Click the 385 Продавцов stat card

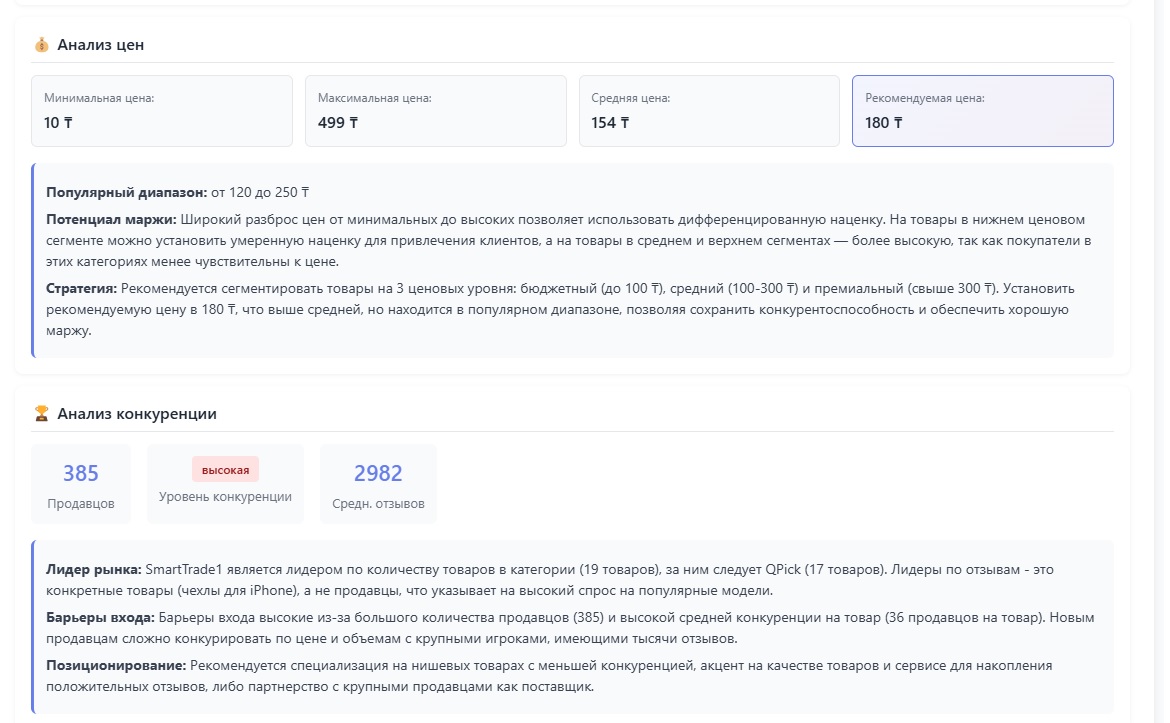point(81,484)
